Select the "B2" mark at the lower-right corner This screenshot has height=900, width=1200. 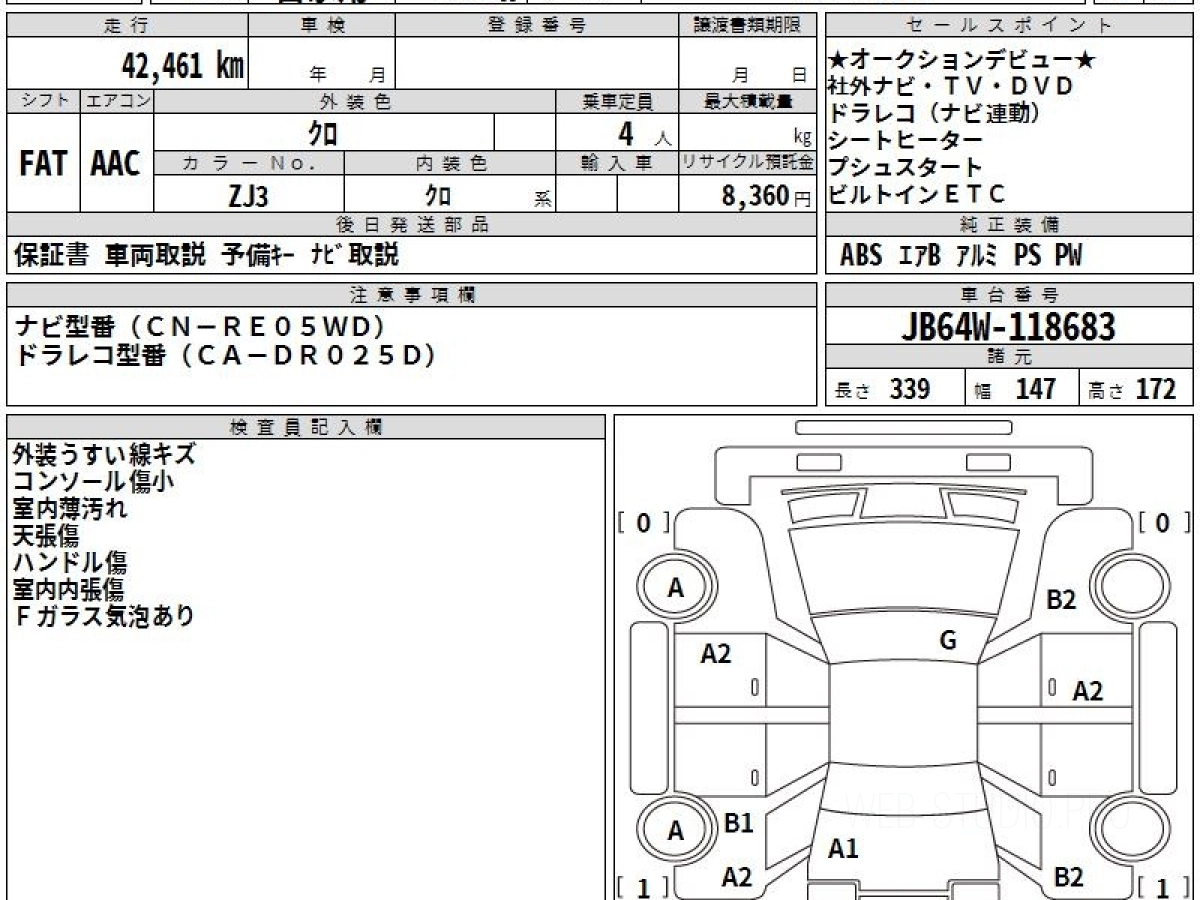pyautogui.click(x=1069, y=877)
